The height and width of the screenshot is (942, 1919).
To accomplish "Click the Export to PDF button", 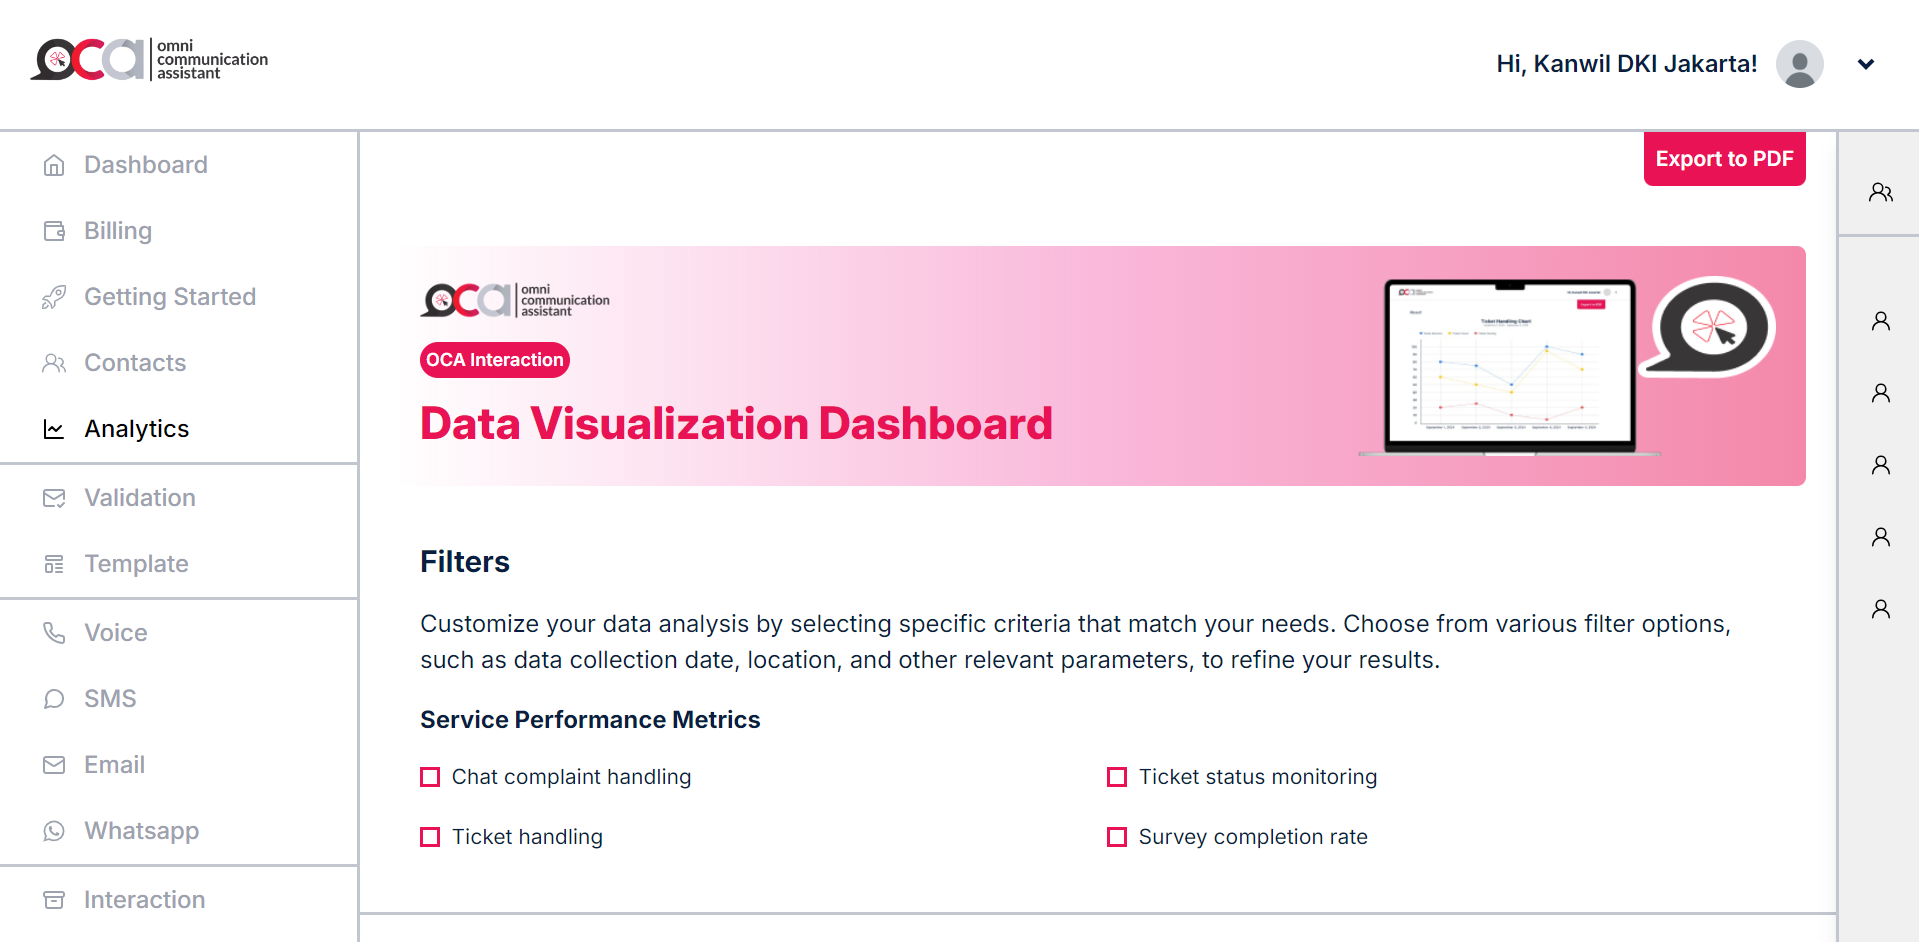I will pos(1724,159).
